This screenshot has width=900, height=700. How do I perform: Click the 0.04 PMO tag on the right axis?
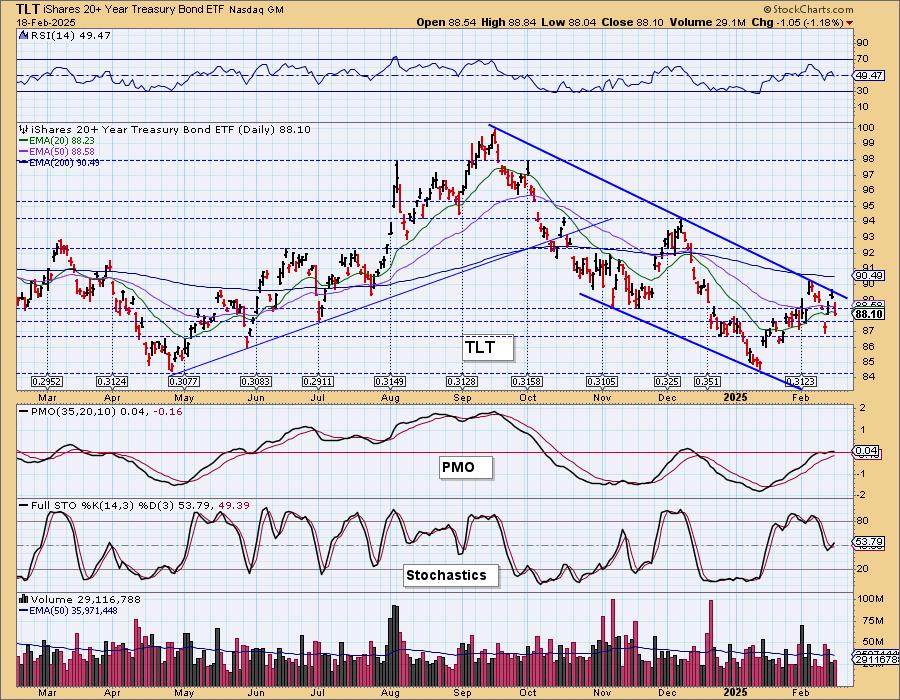pos(866,451)
